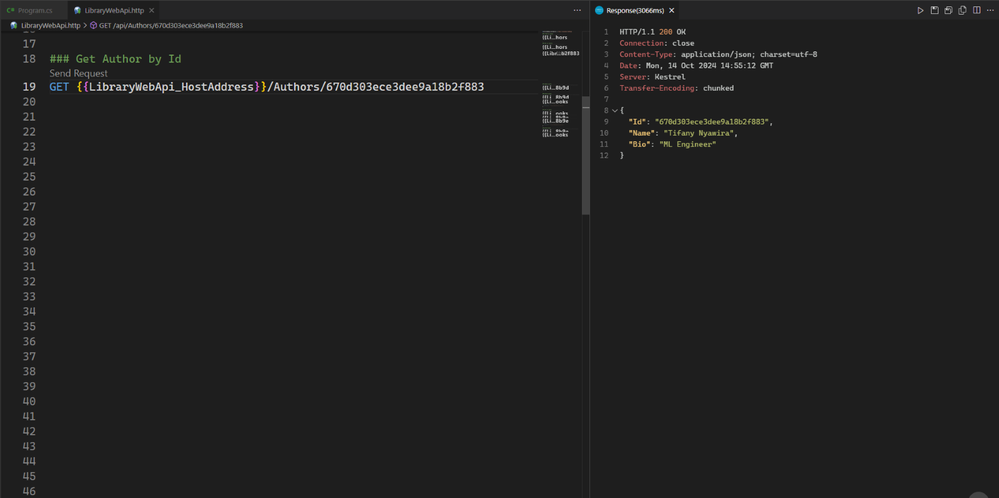Open GET /api/Authors breadcrumb symbol dropdown

coord(170,25)
